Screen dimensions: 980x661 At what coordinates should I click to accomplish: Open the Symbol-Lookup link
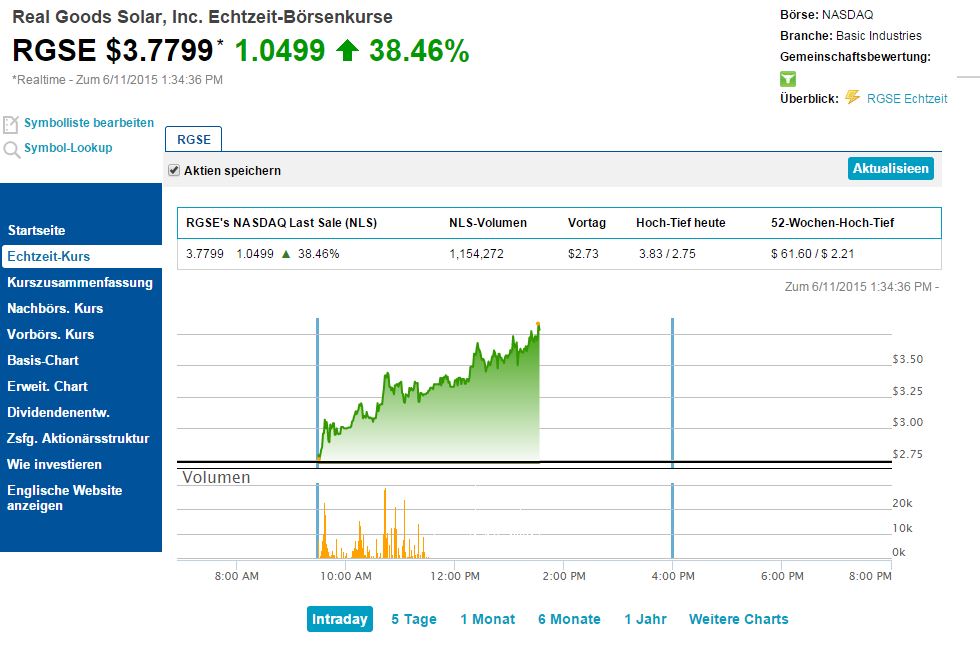point(68,148)
